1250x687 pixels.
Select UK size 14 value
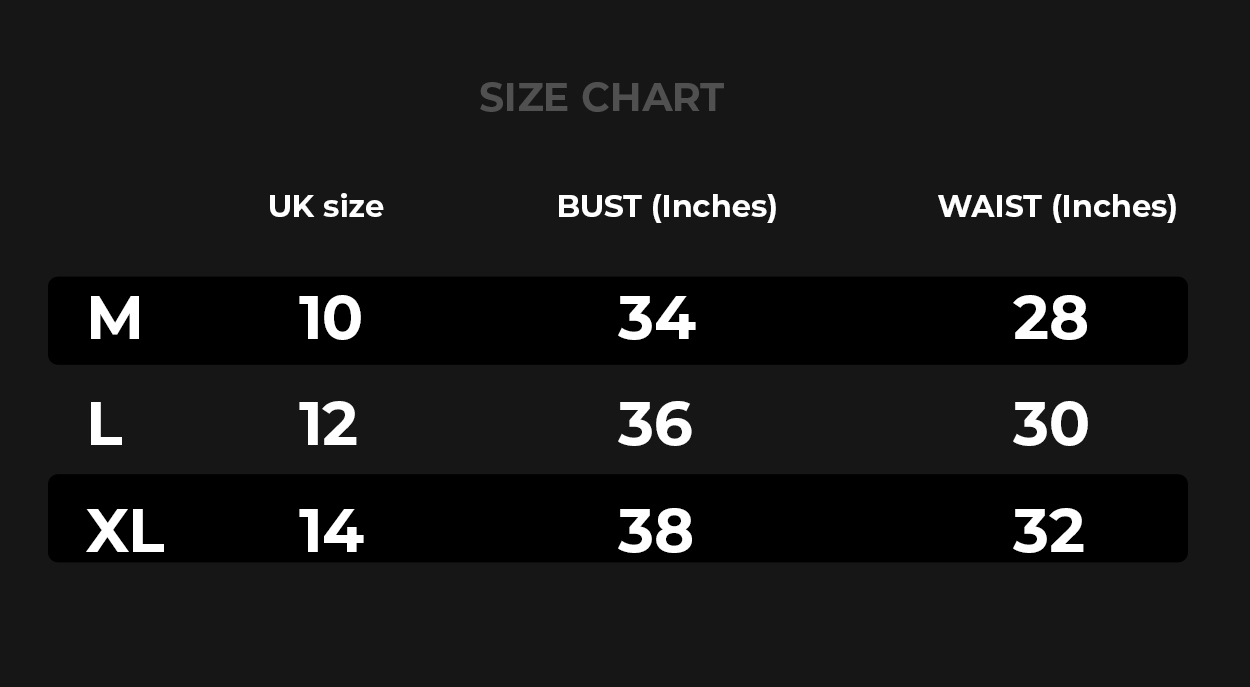point(331,531)
